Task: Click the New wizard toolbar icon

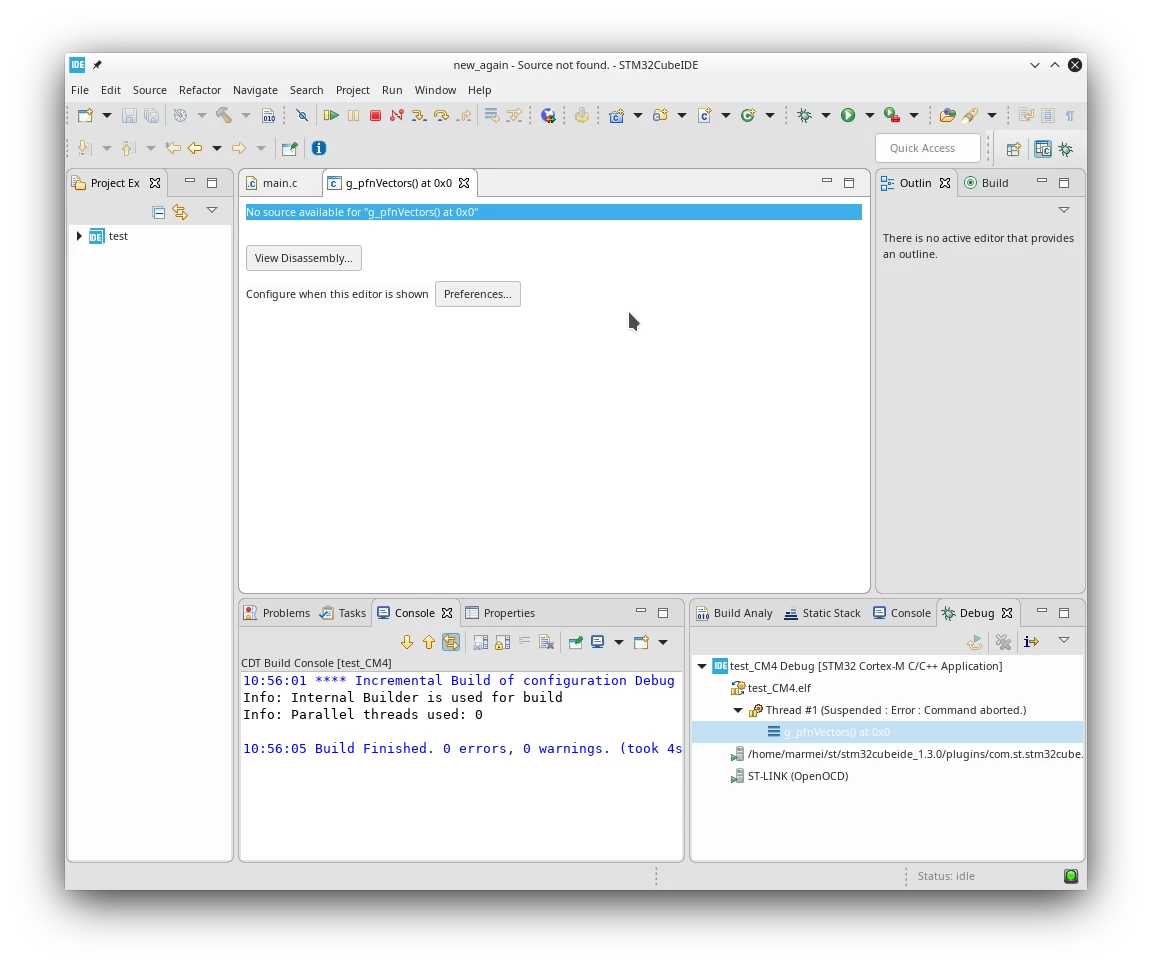Action: click(x=85, y=115)
